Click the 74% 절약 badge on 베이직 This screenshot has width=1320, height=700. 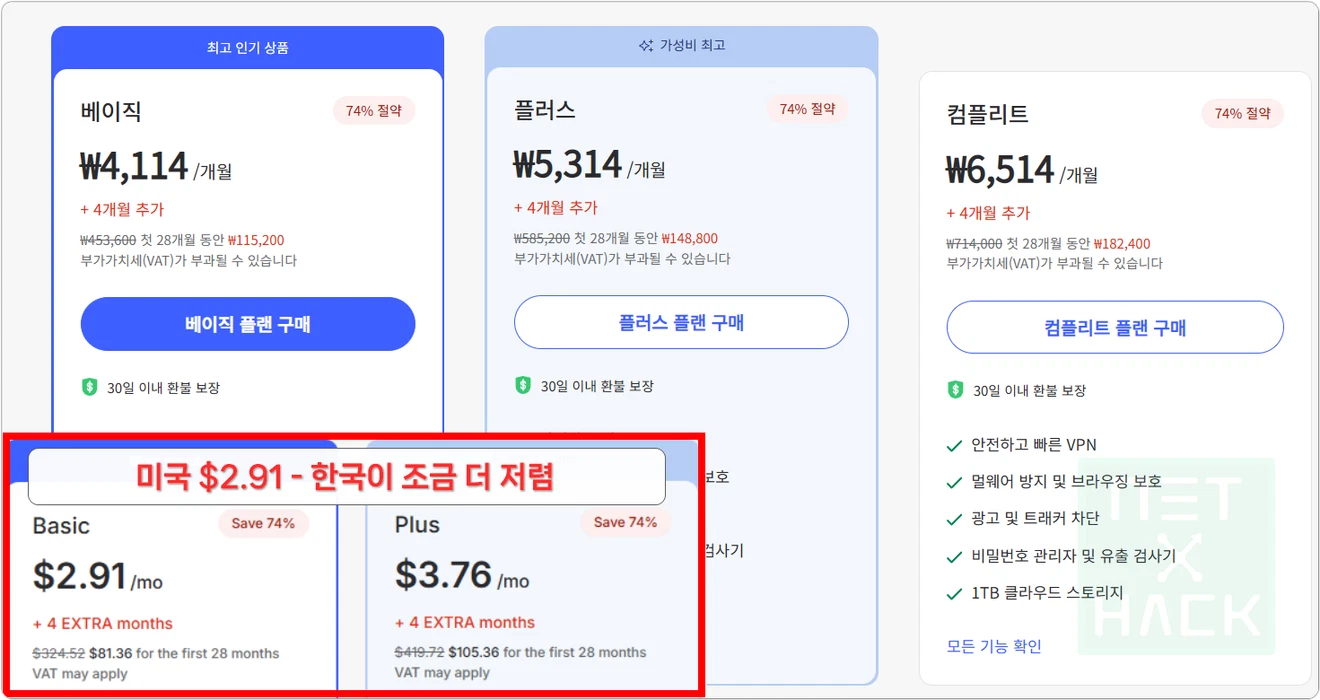coord(373,111)
